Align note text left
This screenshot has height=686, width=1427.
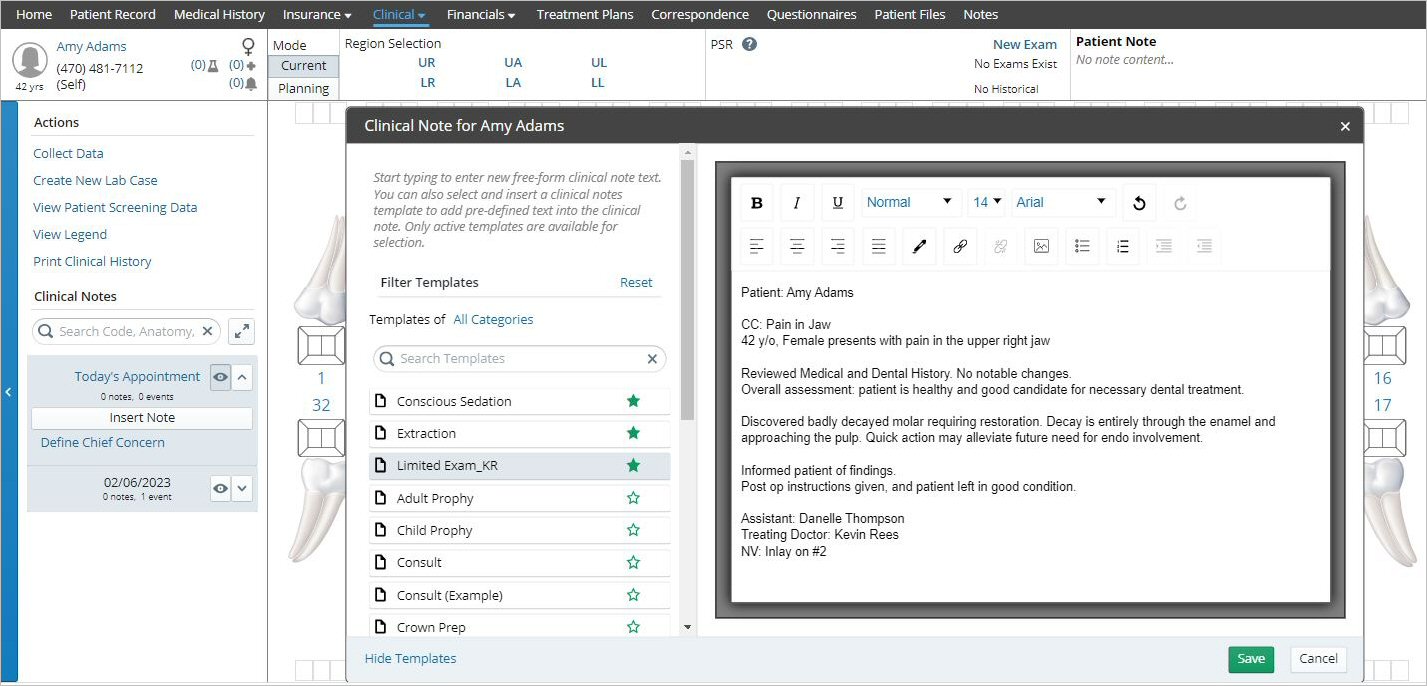coord(757,246)
